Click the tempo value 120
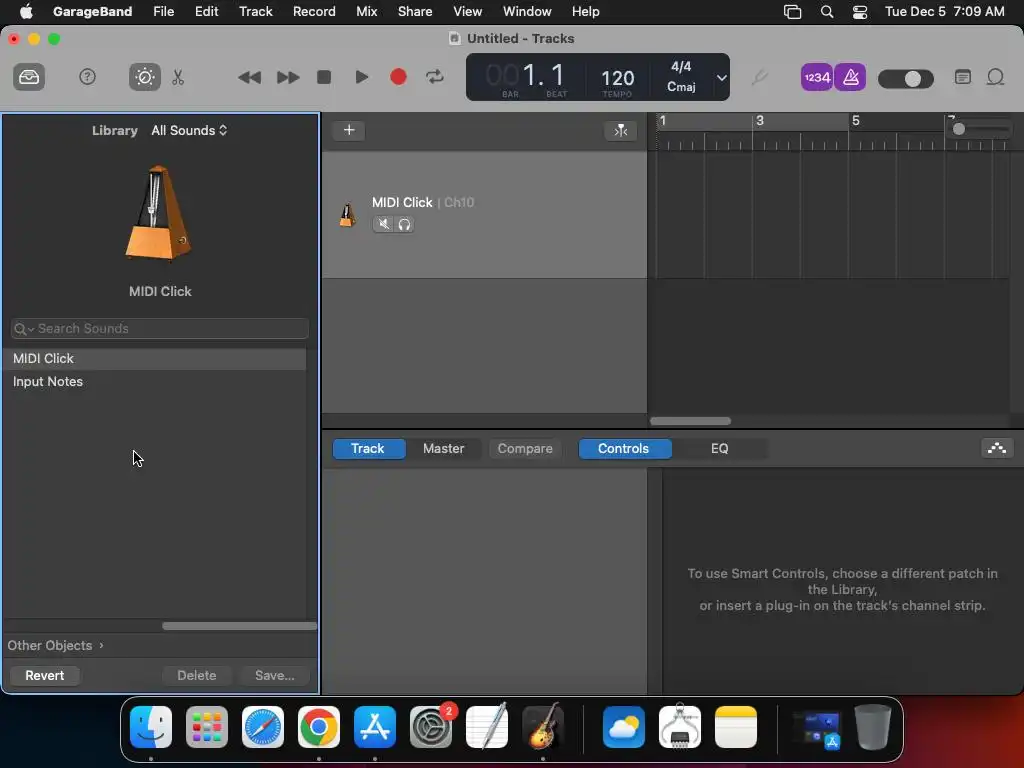 pyautogui.click(x=617, y=78)
